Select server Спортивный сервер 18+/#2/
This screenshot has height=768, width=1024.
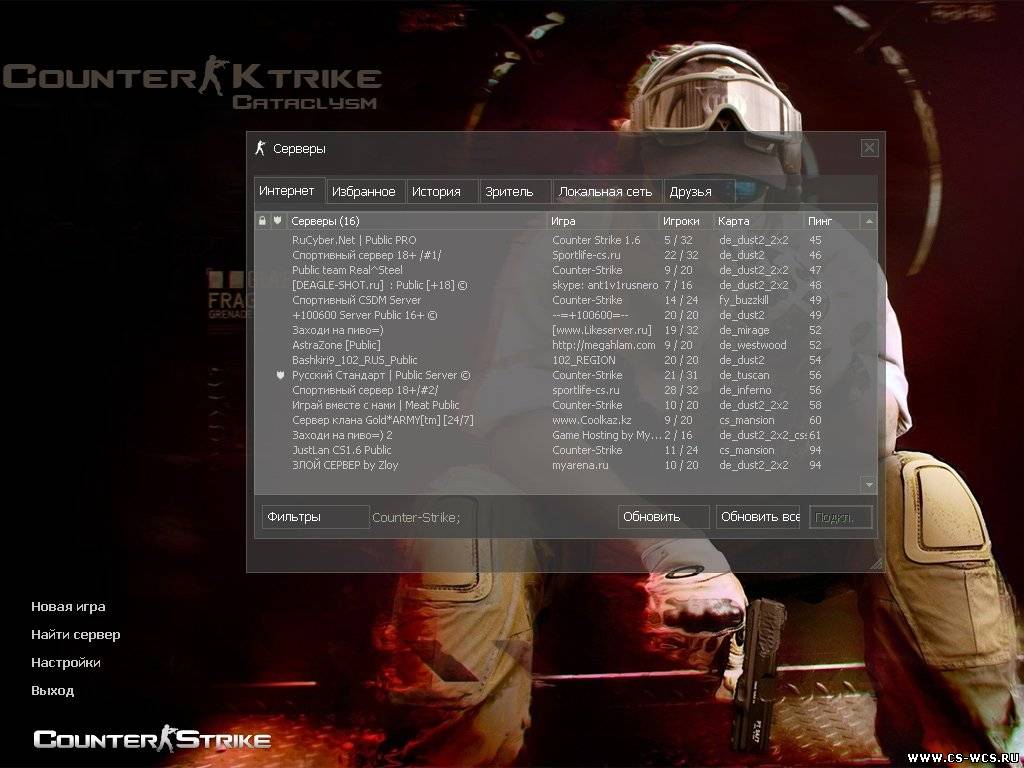tap(558, 391)
